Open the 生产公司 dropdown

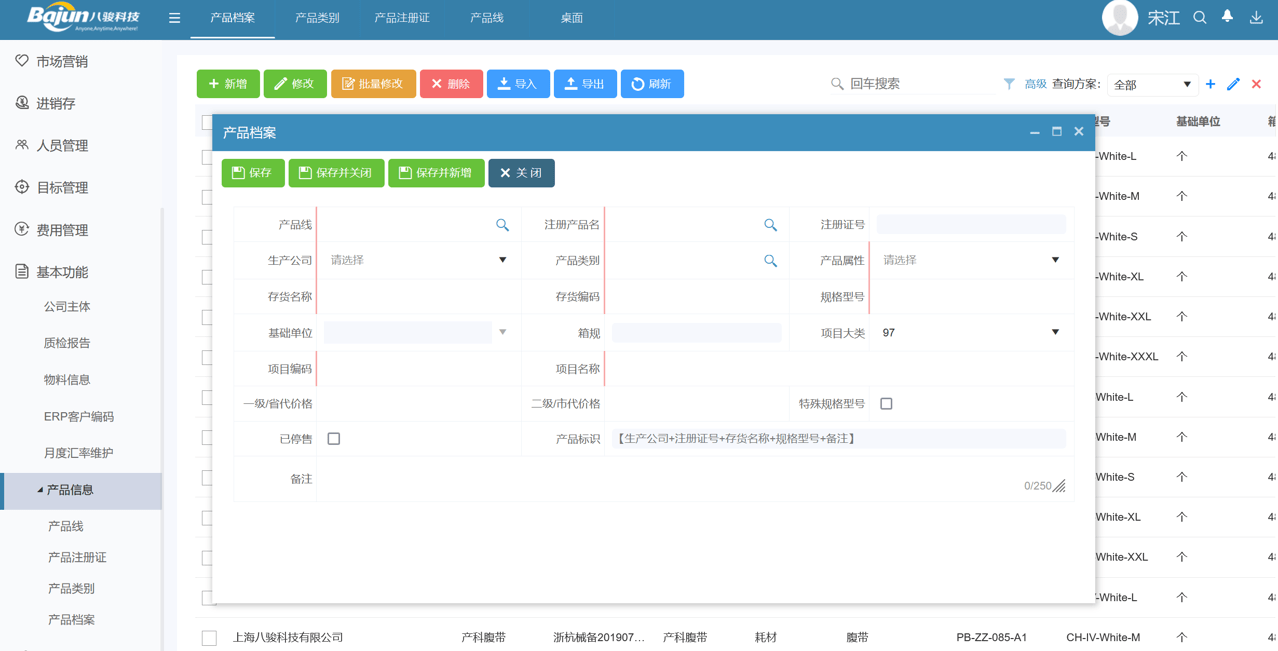[x=418, y=260]
